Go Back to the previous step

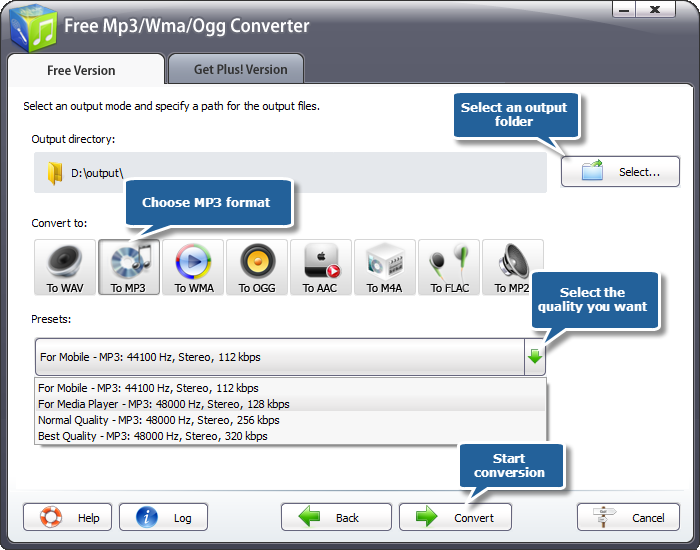[x=336, y=517]
